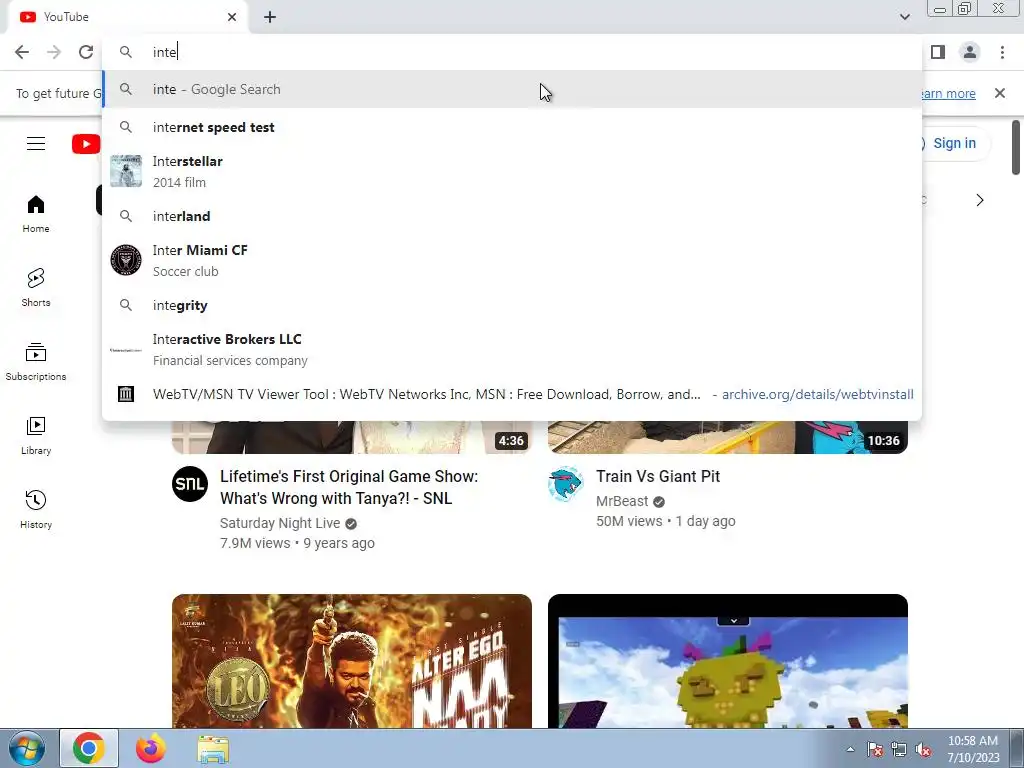This screenshot has height=768, width=1024.
Task: Open the WebTV/MSN TV Viewer Tool archive.org suggestion
Action: click(512, 394)
